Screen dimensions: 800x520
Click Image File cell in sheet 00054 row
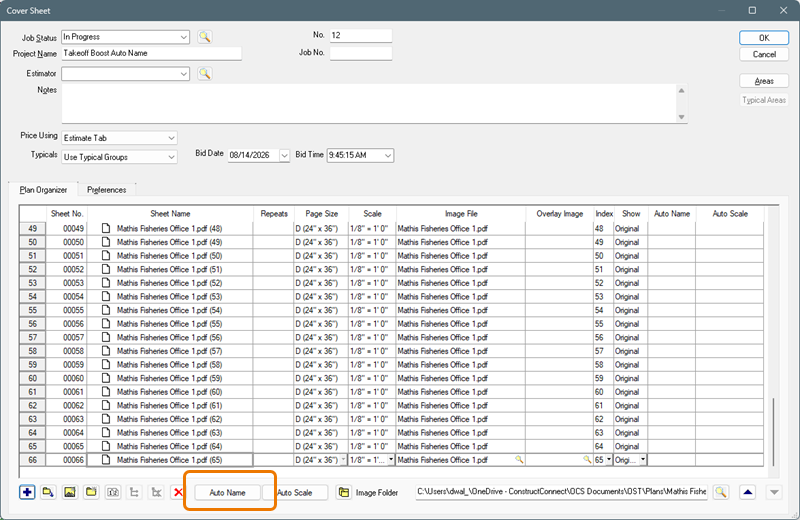point(461,296)
